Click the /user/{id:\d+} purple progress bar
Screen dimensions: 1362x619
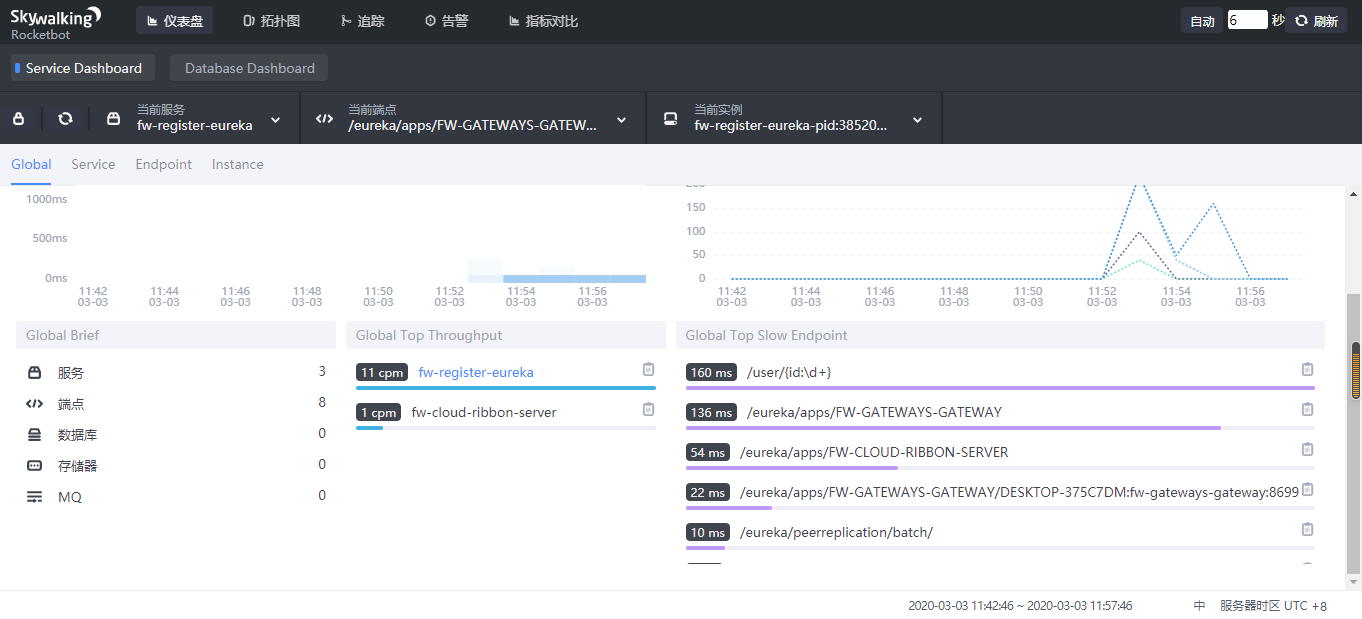point(1000,387)
